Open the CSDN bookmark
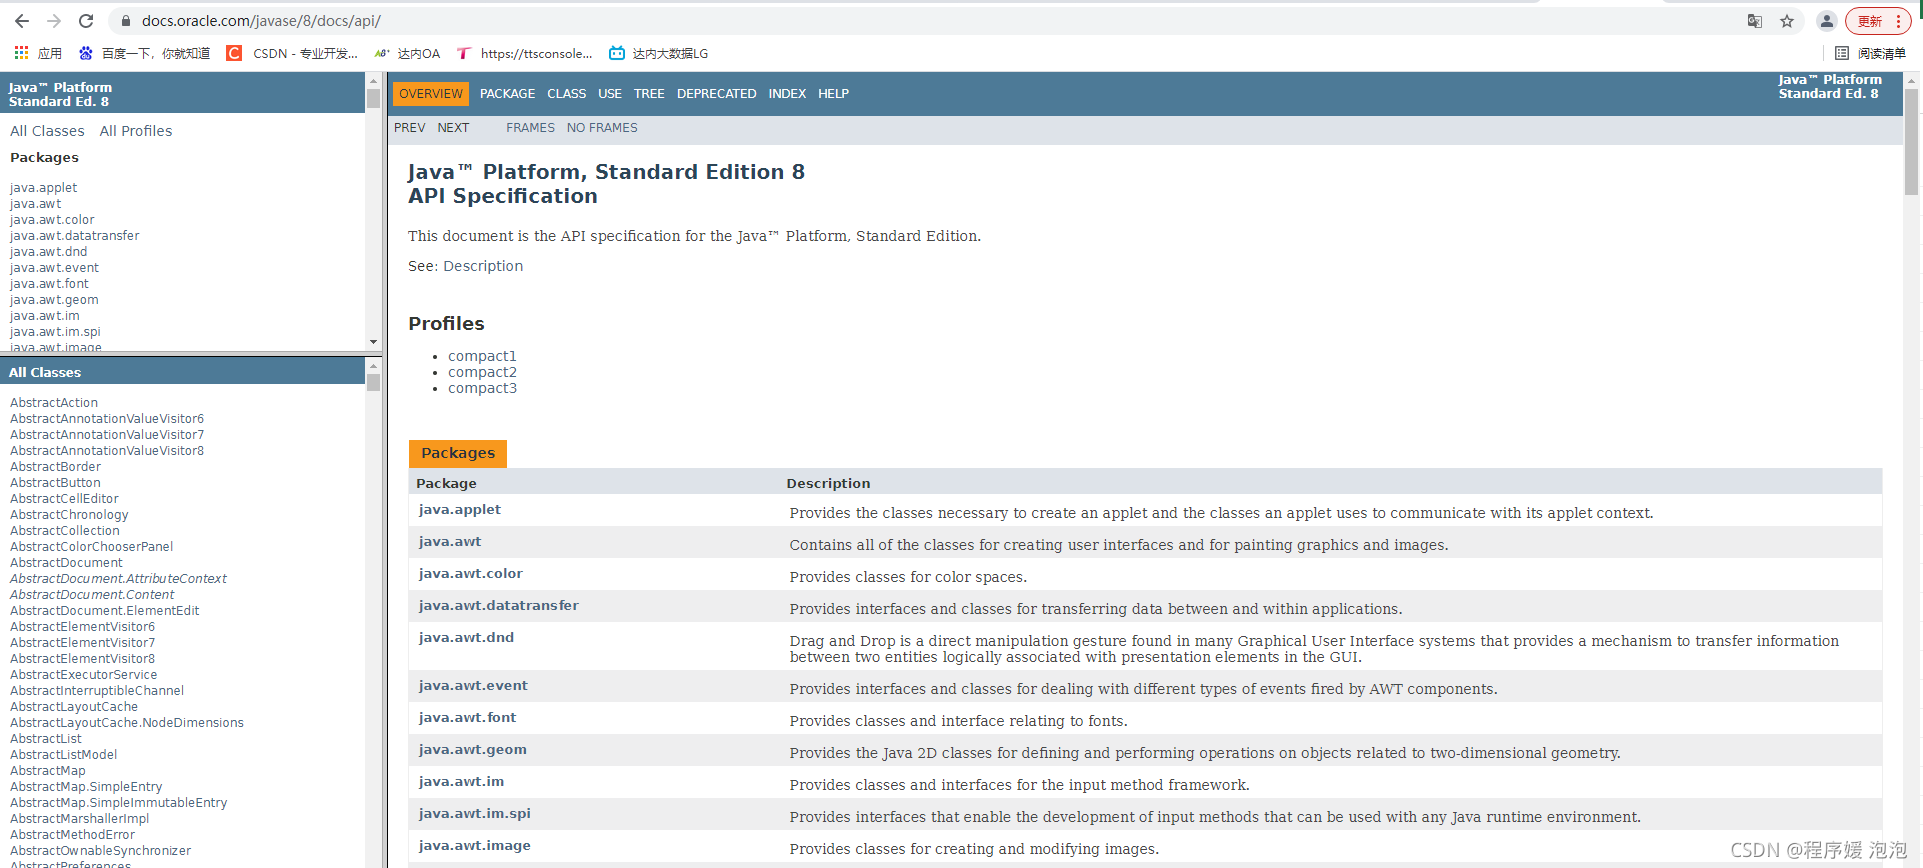The width and height of the screenshot is (1923, 868). (292, 53)
